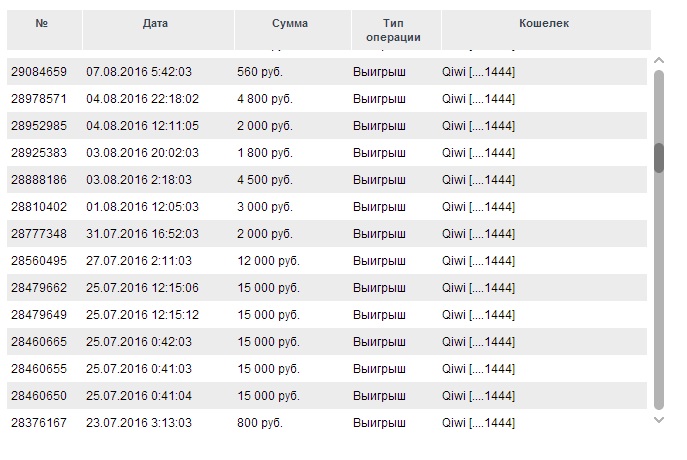687x460 pixels.
Task: Click Выигрыш in row 28810402
Action: 379,207
